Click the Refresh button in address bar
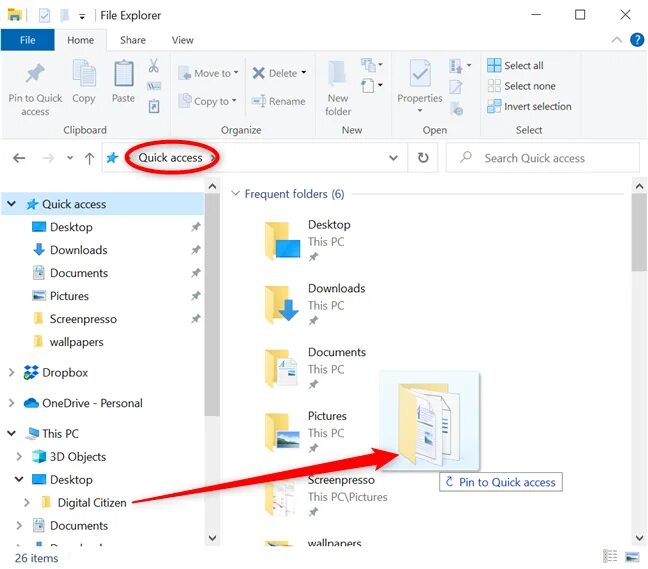 click(x=423, y=157)
